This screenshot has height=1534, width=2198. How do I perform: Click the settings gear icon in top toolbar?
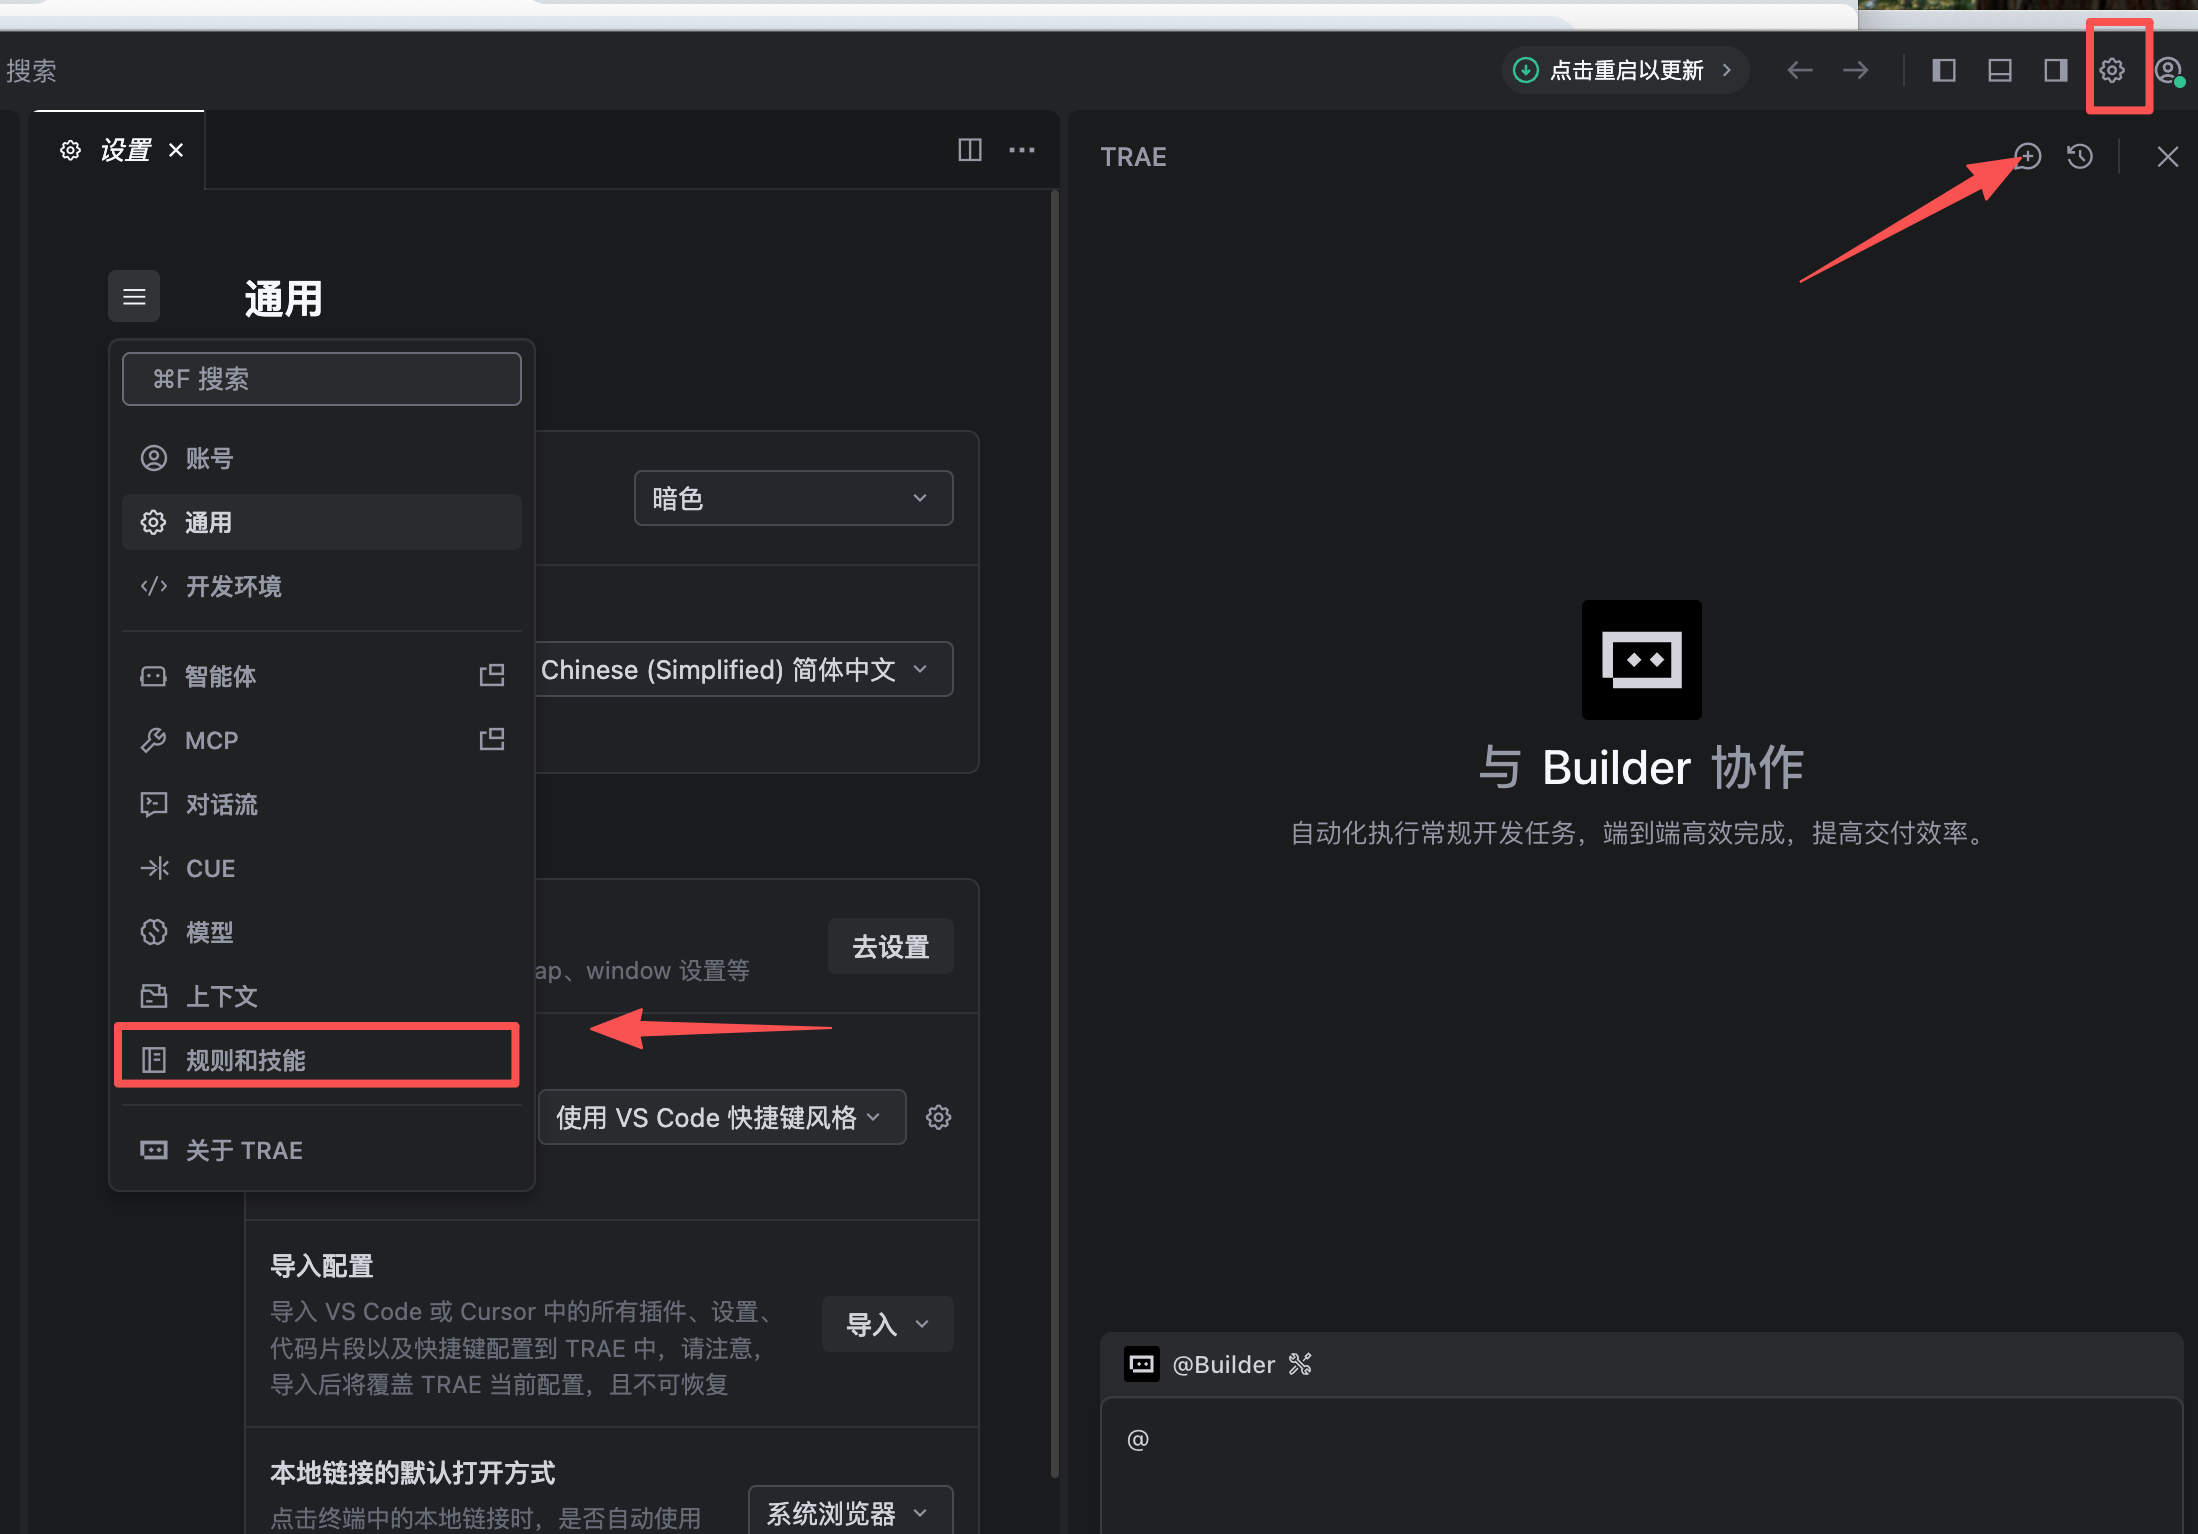(2111, 70)
